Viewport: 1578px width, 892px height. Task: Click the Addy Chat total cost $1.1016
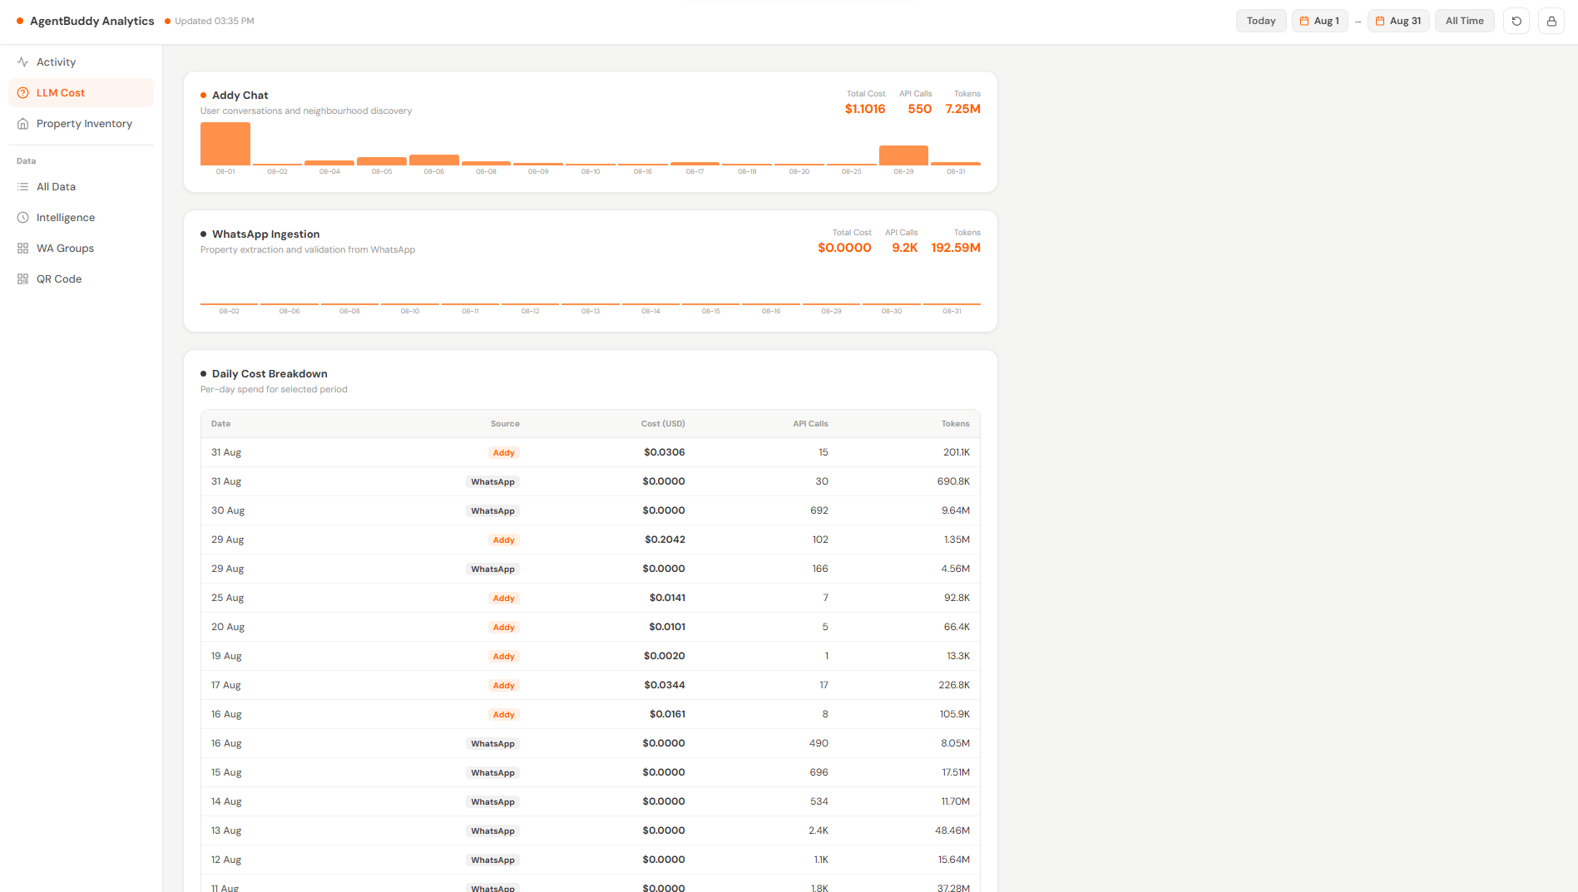point(865,109)
